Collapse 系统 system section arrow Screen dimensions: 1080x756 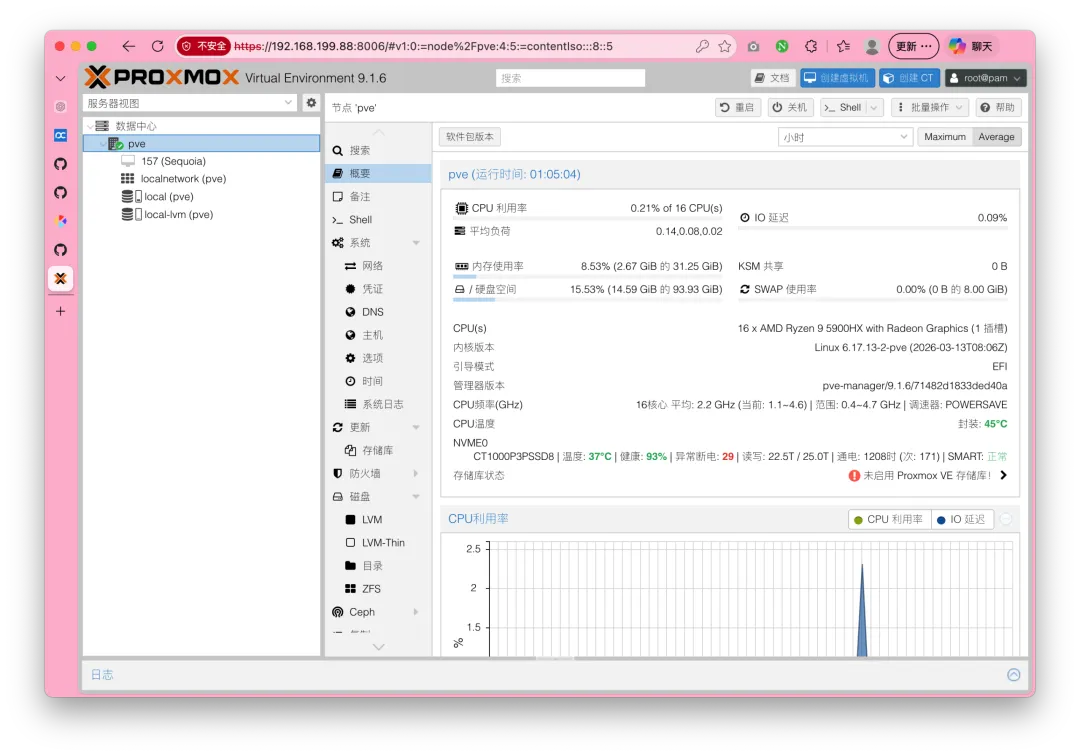(416, 242)
